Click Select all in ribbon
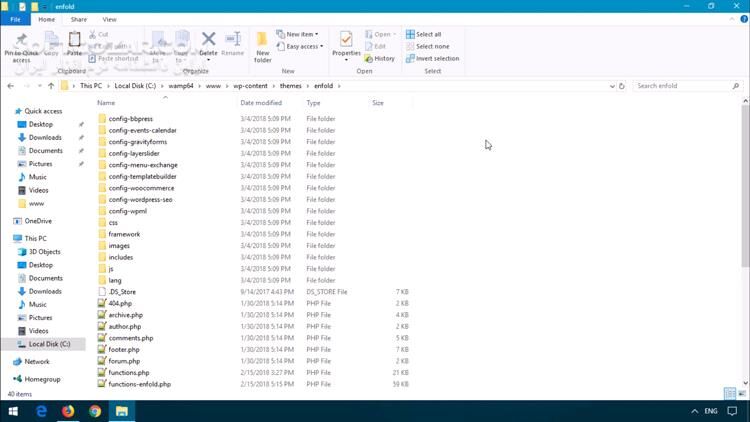This screenshot has width=750, height=422. 427,34
